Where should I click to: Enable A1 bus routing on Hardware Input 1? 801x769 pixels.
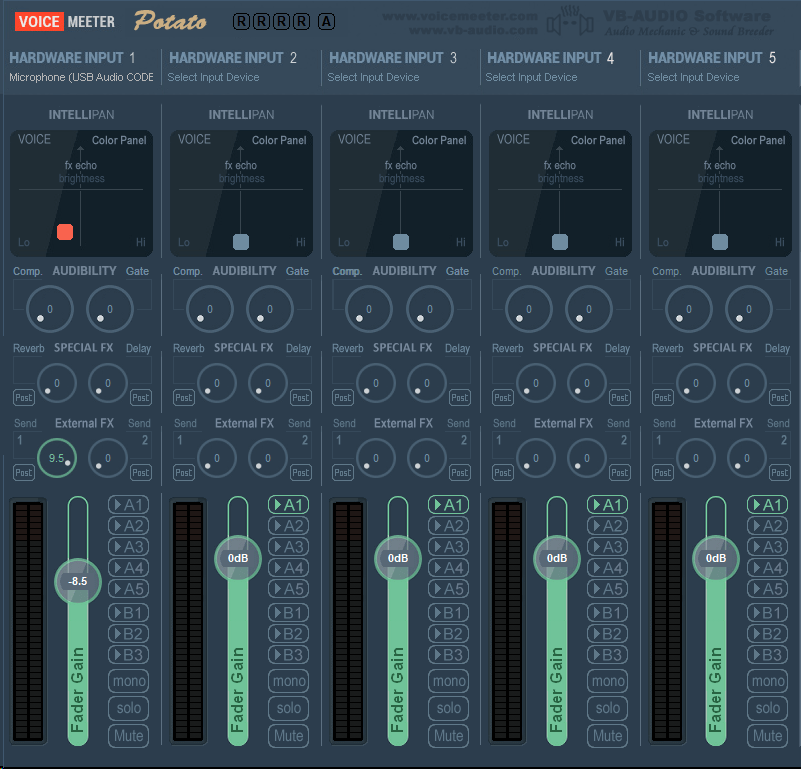(x=129, y=505)
